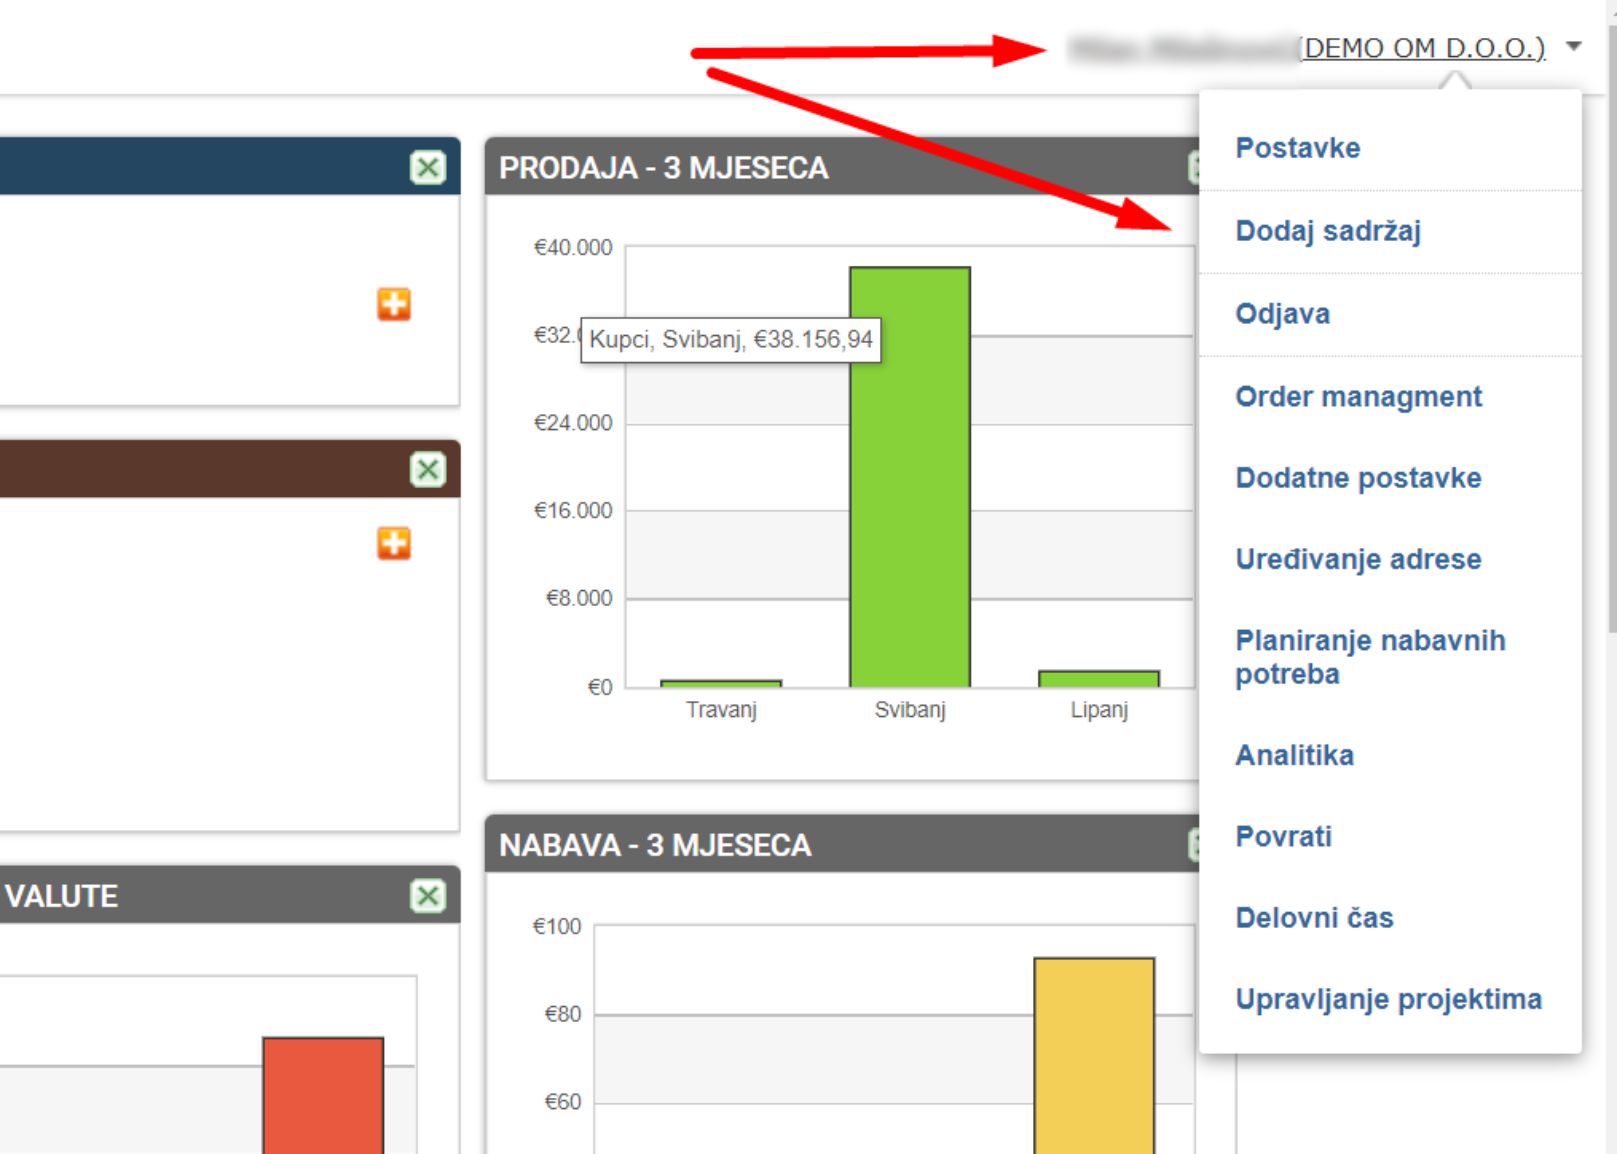Image resolution: width=1617 pixels, height=1154 pixels.
Task: Open Postavke from the user menu
Action: (1297, 148)
